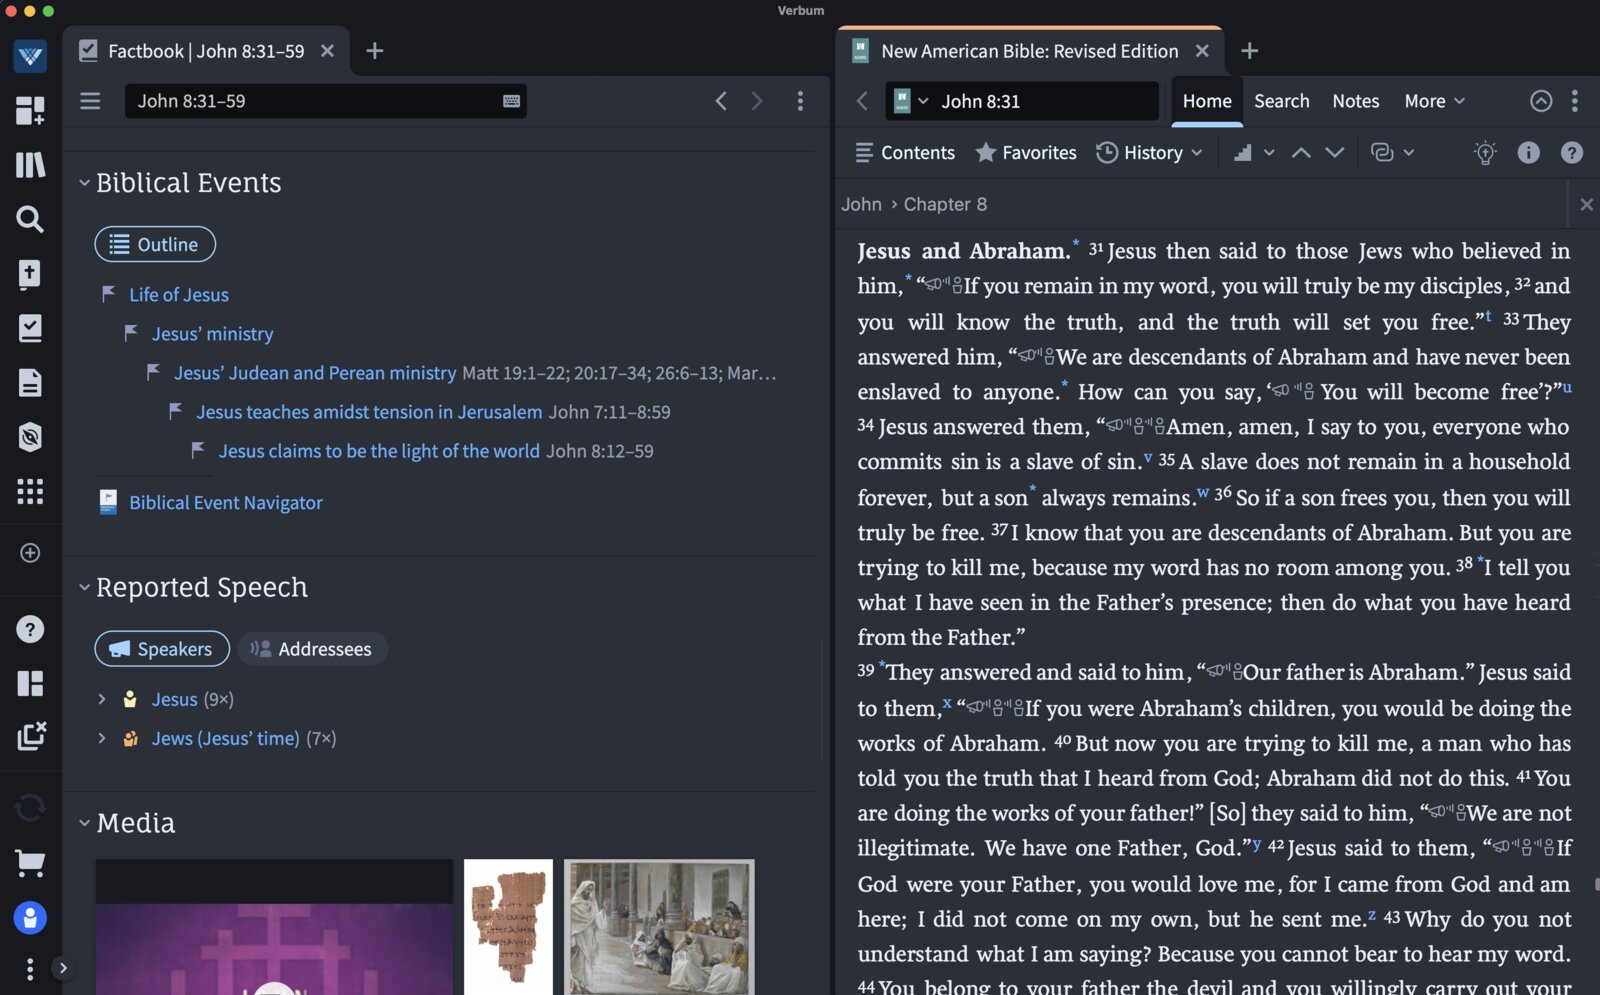Click the lightbulb suggestions icon in the Bible toolbar

(1485, 152)
